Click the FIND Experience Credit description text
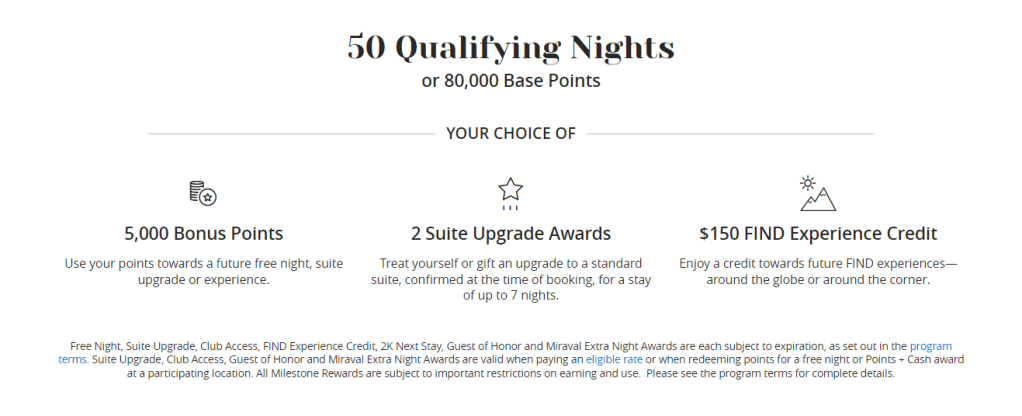This screenshot has height=416, width=1022. [x=818, y=272]
